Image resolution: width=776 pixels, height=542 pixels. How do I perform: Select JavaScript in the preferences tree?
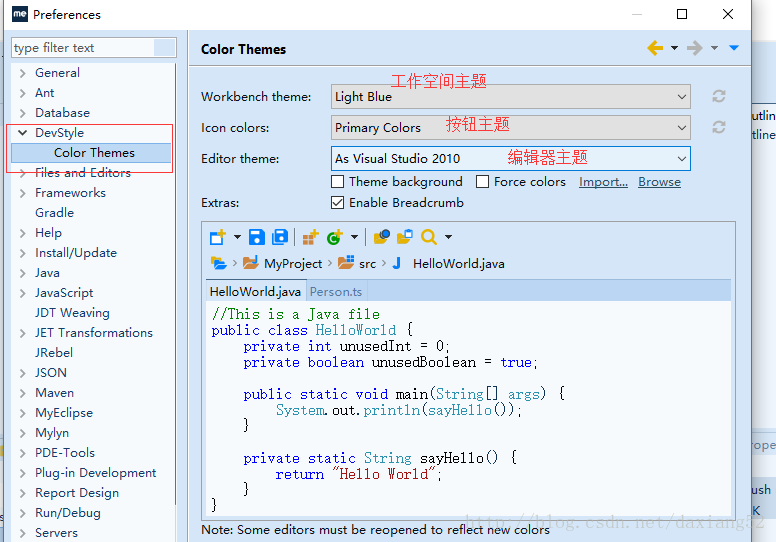click(x=64, y=293)
